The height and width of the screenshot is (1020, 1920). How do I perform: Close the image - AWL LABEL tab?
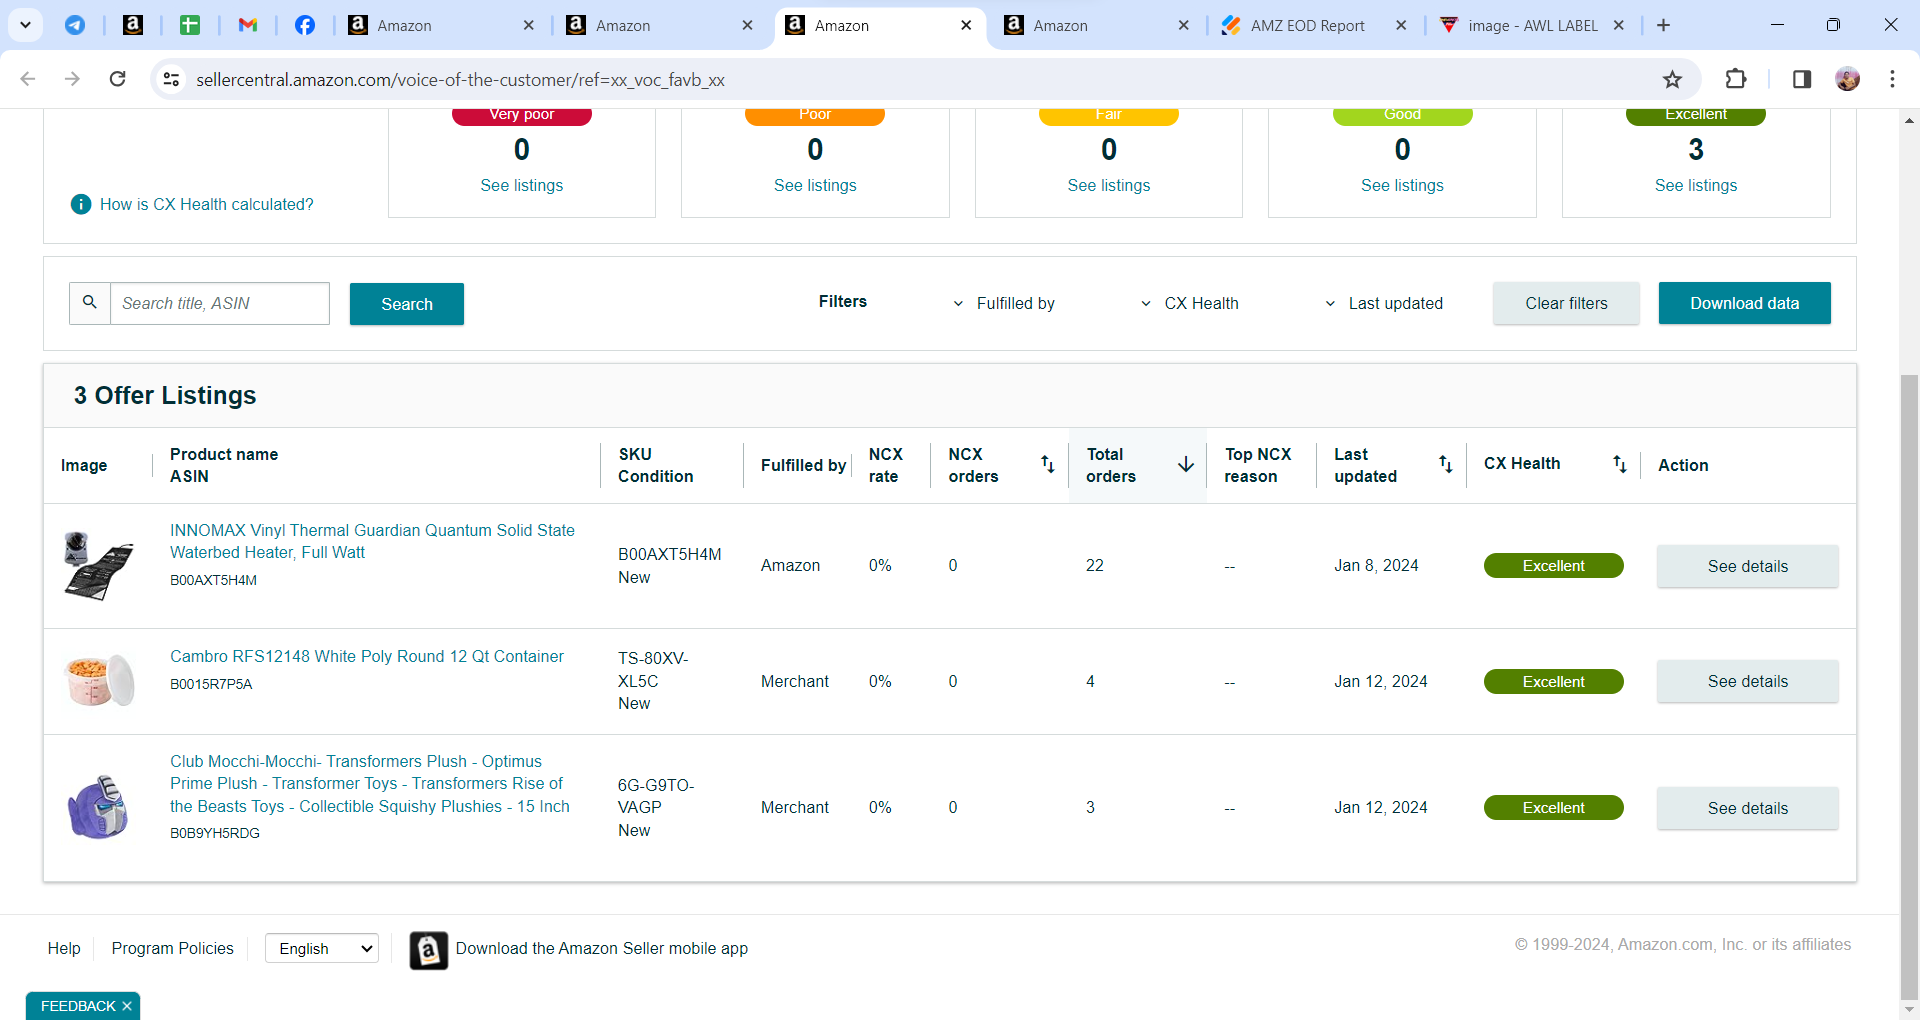(1619, 25)
